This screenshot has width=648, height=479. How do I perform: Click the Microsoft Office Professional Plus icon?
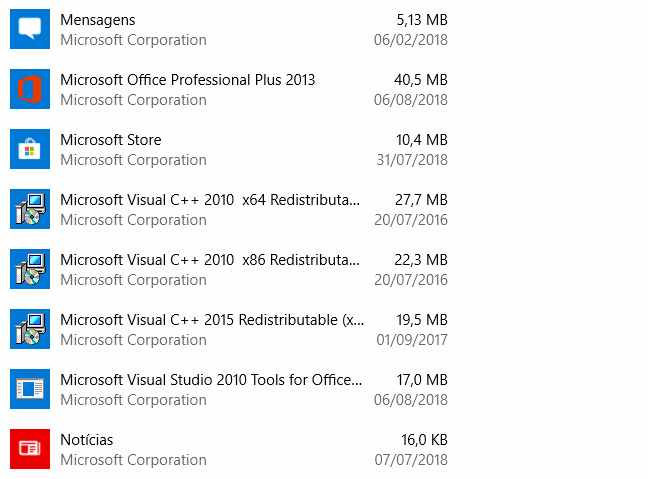[x=30, y=89]
